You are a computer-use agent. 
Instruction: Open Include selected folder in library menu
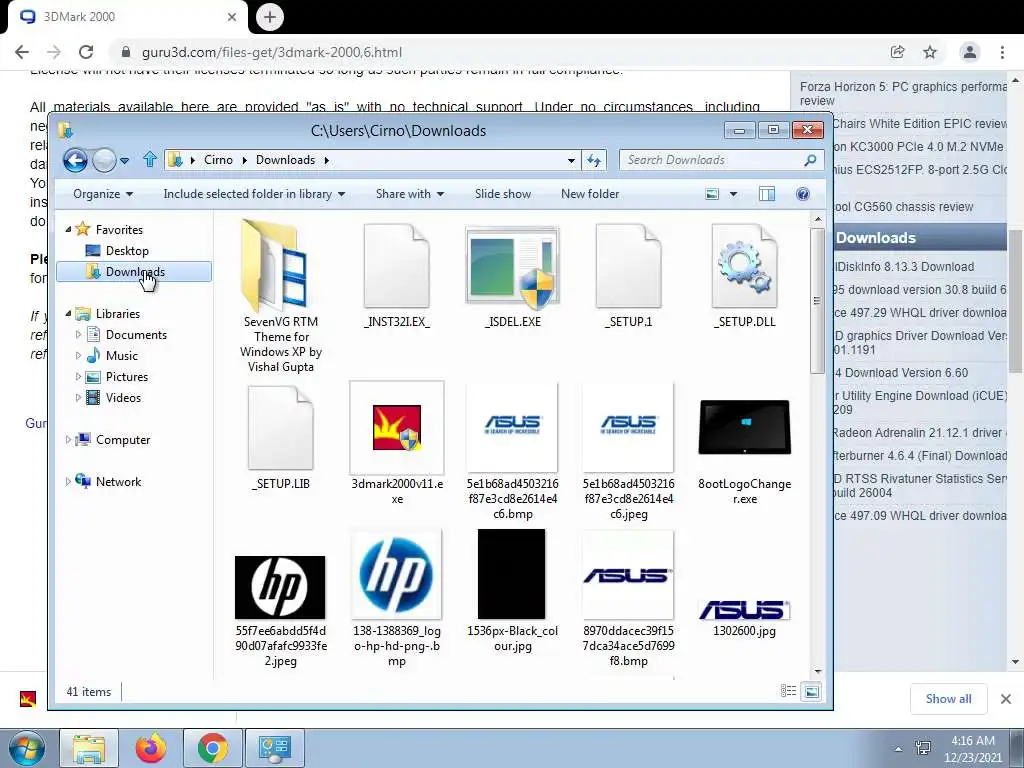[254, 194]
